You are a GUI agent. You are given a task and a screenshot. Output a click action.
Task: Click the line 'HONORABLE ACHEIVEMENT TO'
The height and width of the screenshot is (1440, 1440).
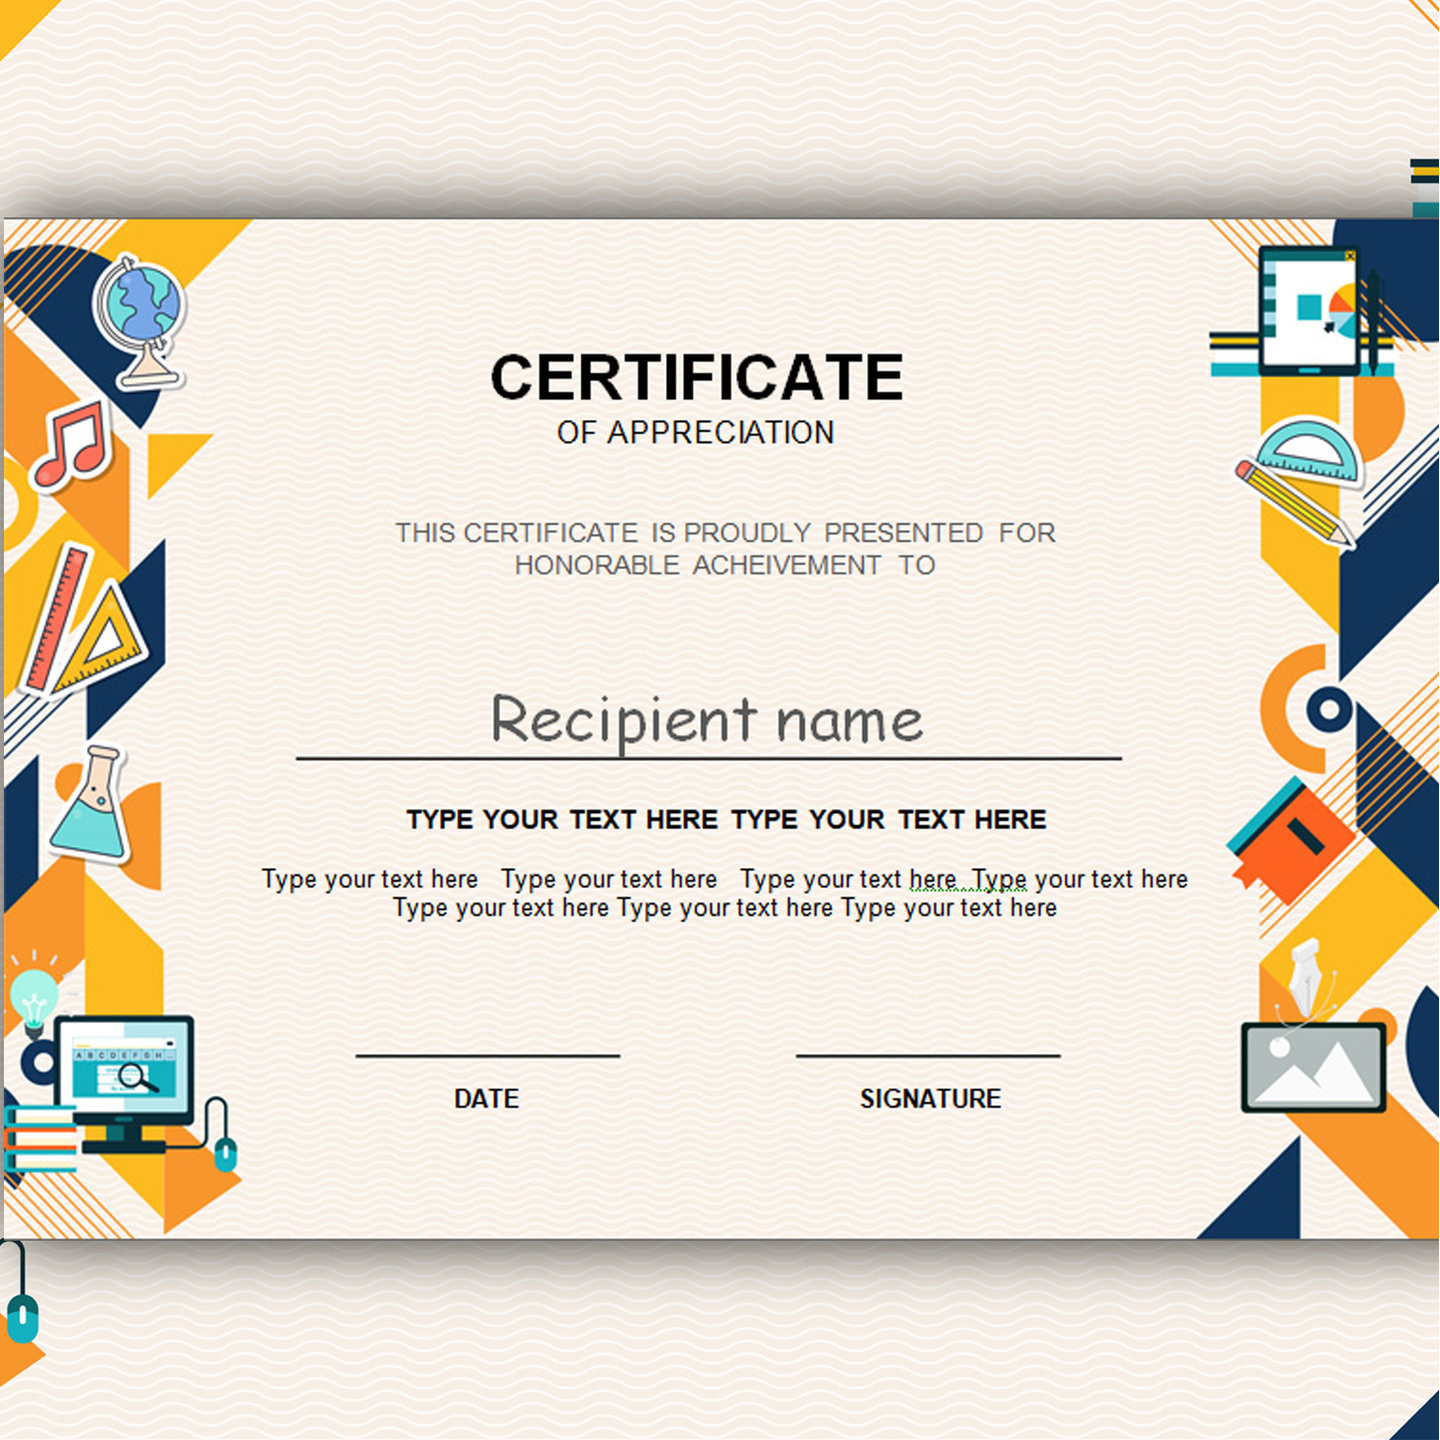(x=725, y=565)
